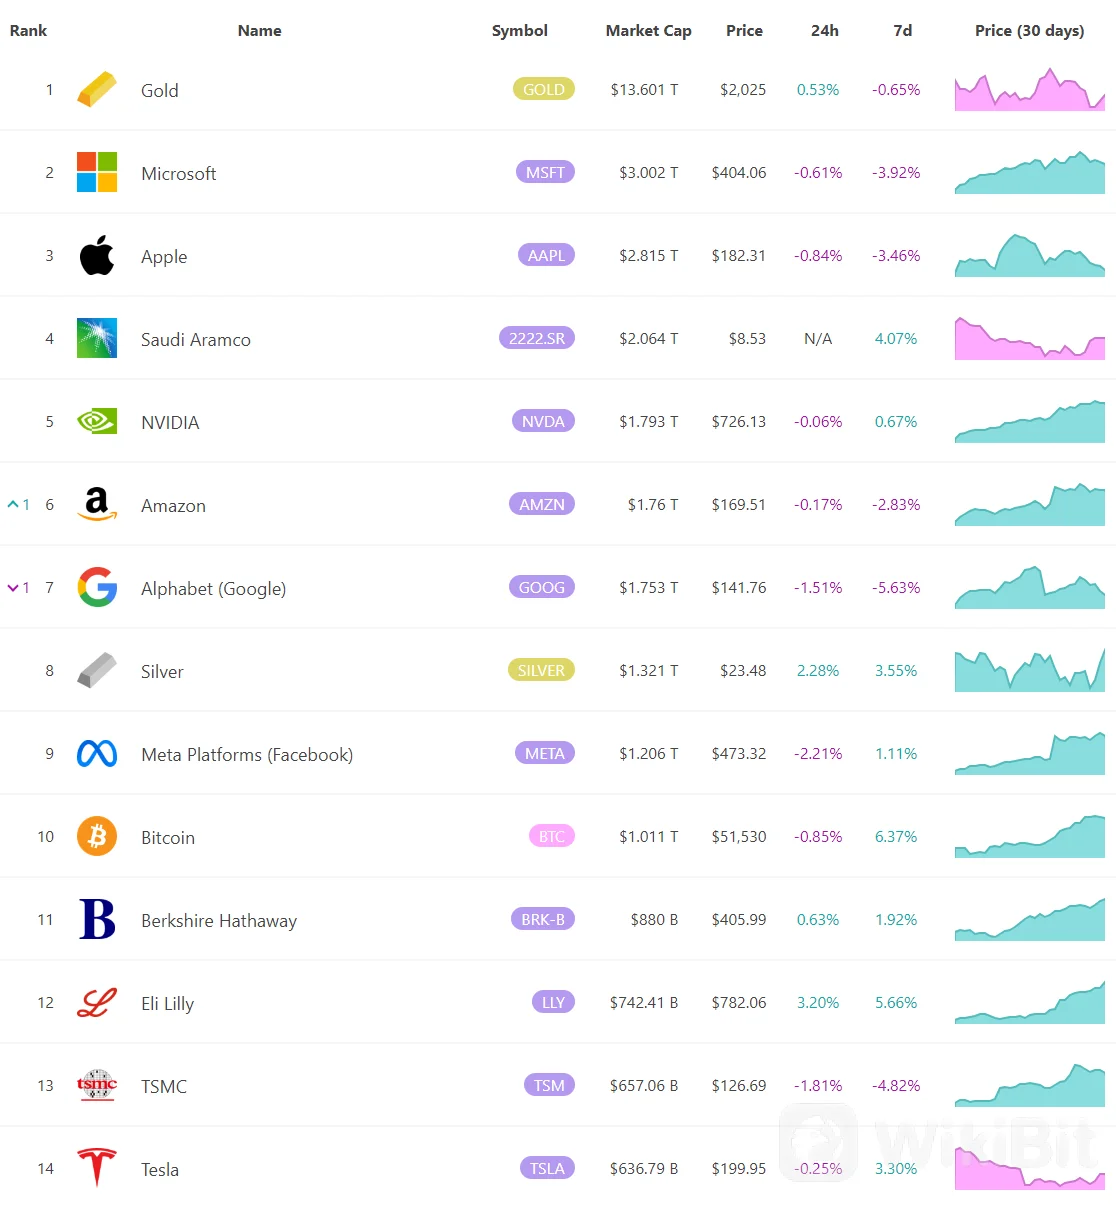Sort by the Rank column header

28,31
